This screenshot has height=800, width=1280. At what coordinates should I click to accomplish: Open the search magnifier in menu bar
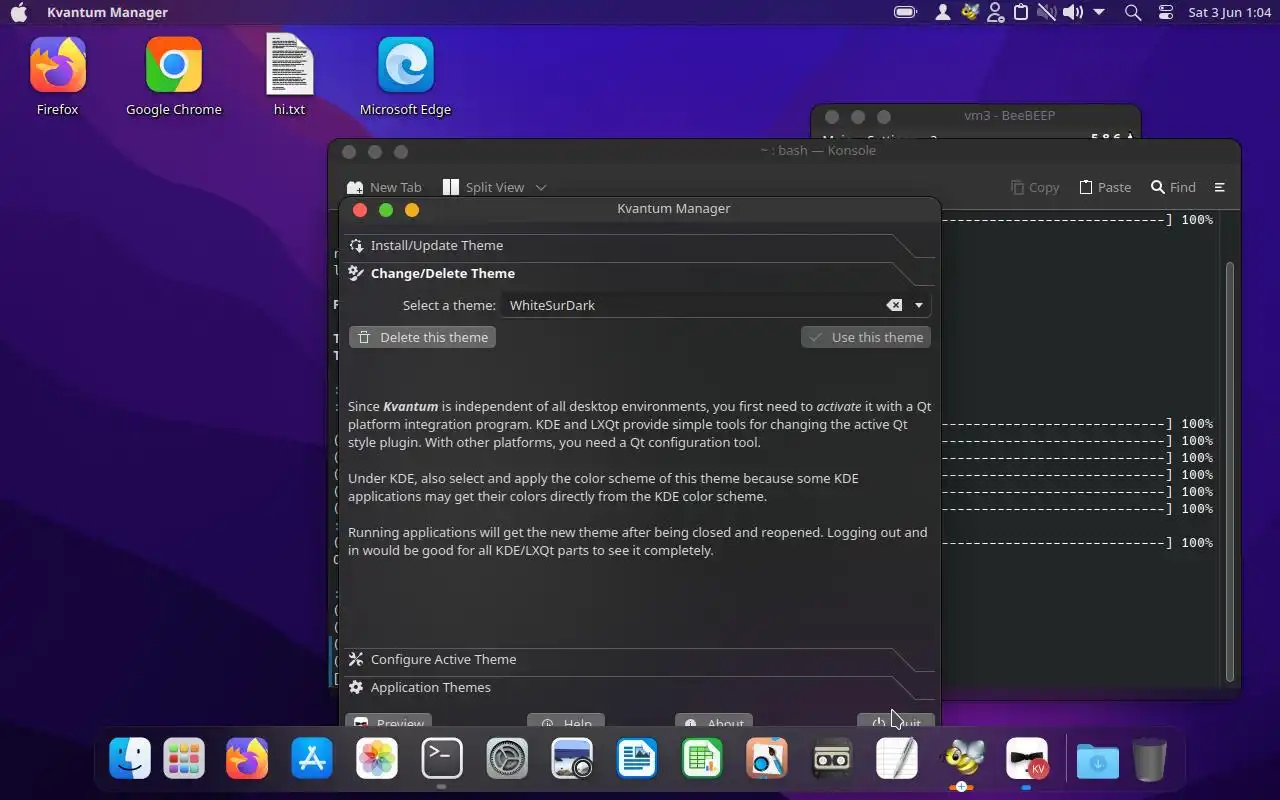pyautogui.click(x=1133, y=13)
